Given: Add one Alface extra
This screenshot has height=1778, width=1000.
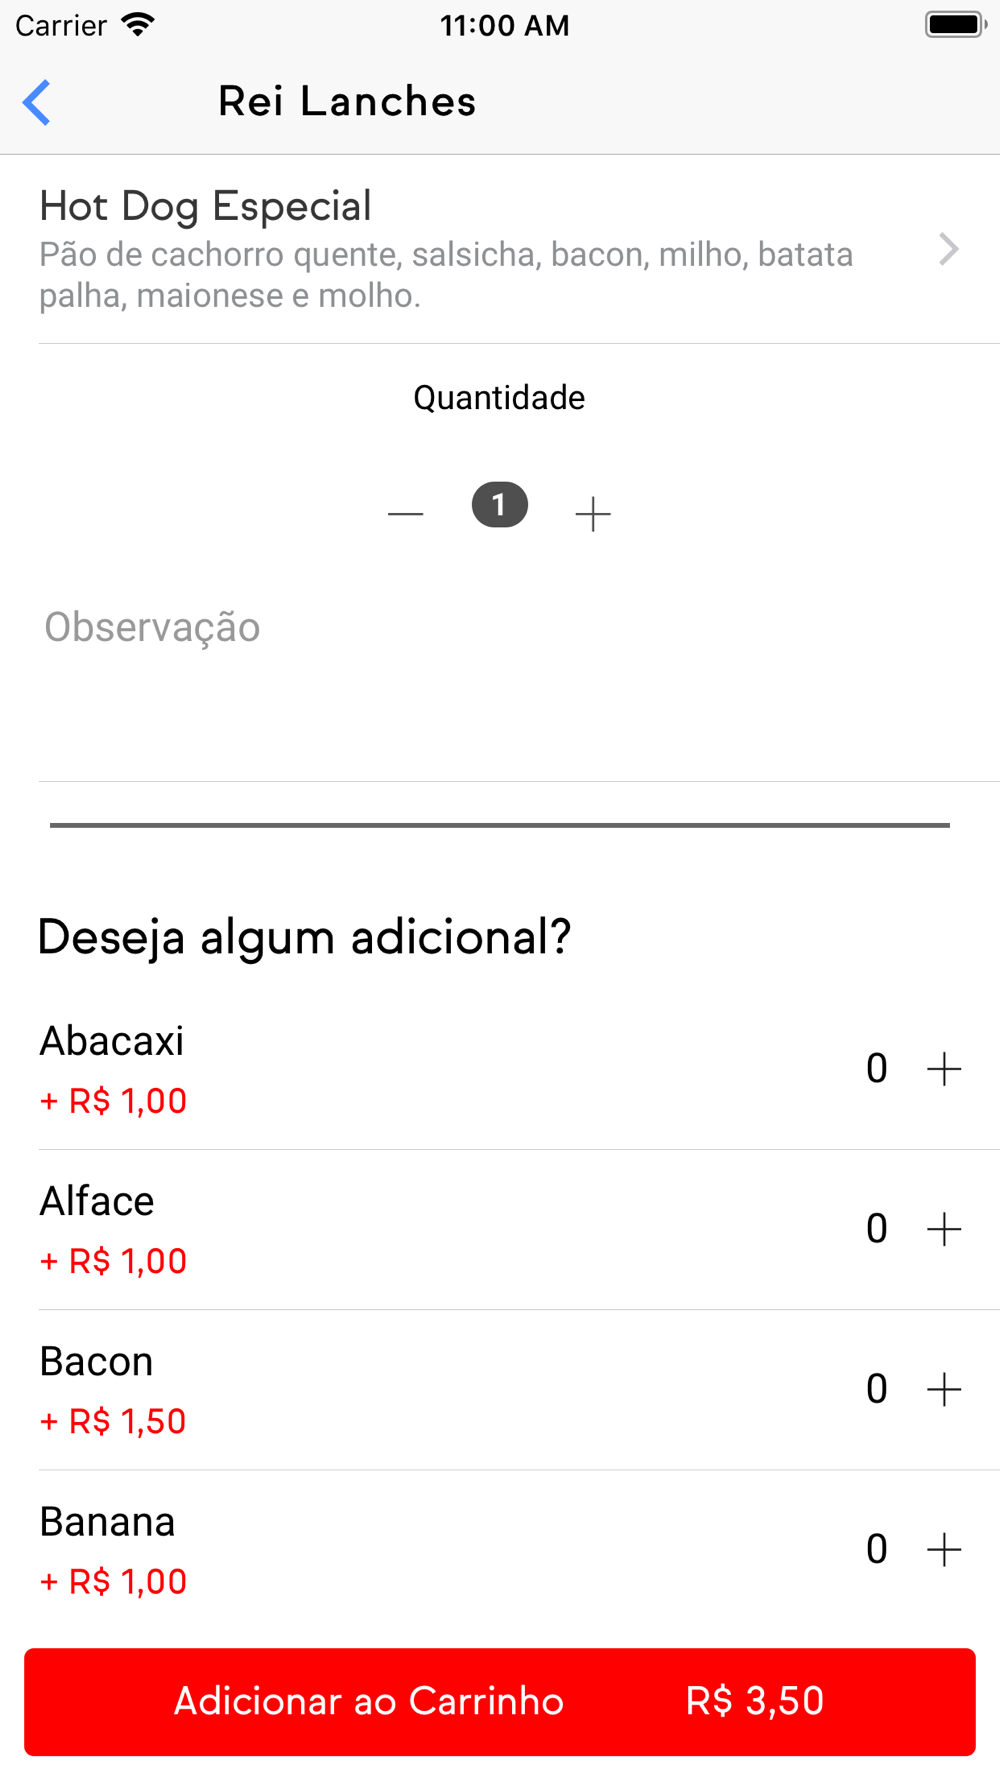Looking at the screenshot, I should pyautogui.click(x=944, y=1229).
